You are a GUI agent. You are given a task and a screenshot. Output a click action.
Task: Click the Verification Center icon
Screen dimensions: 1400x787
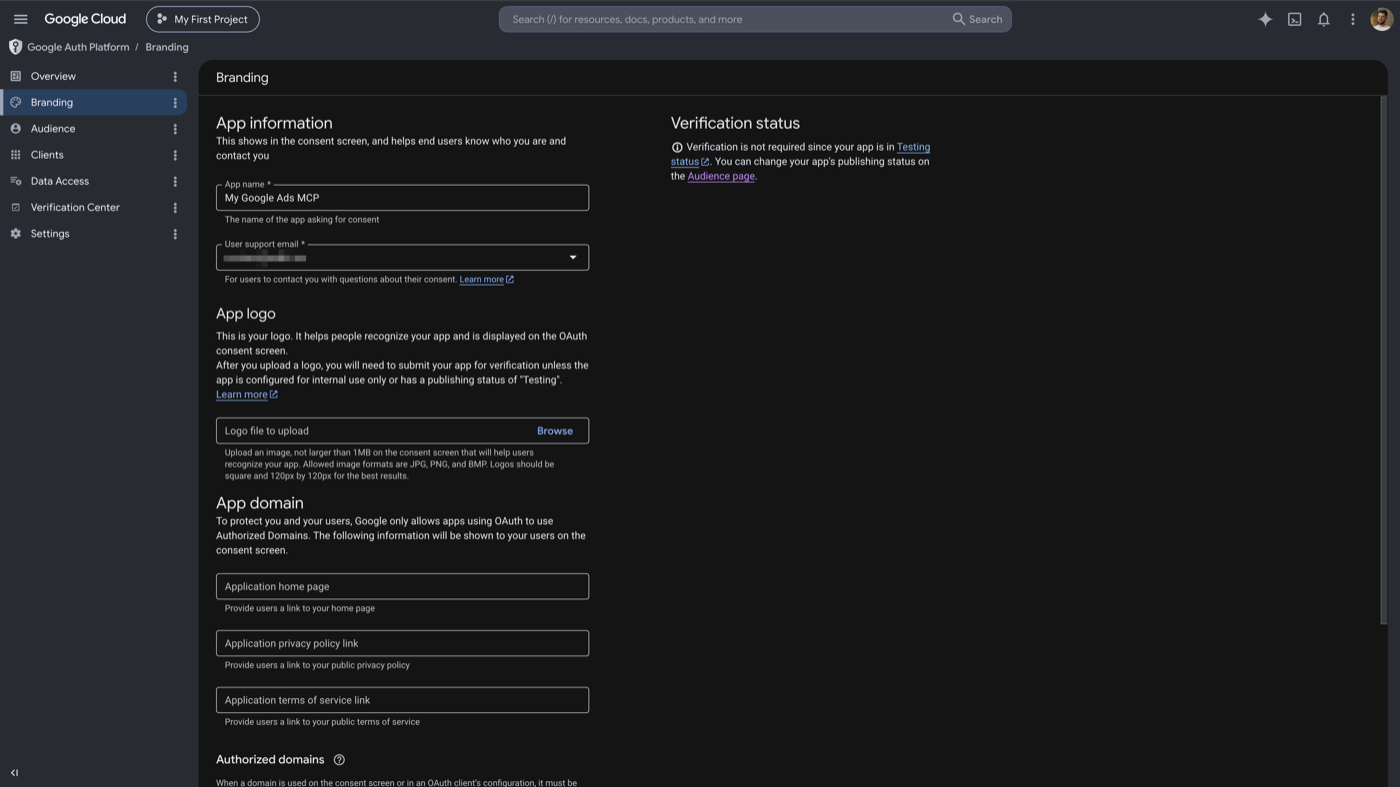point(15,207)
